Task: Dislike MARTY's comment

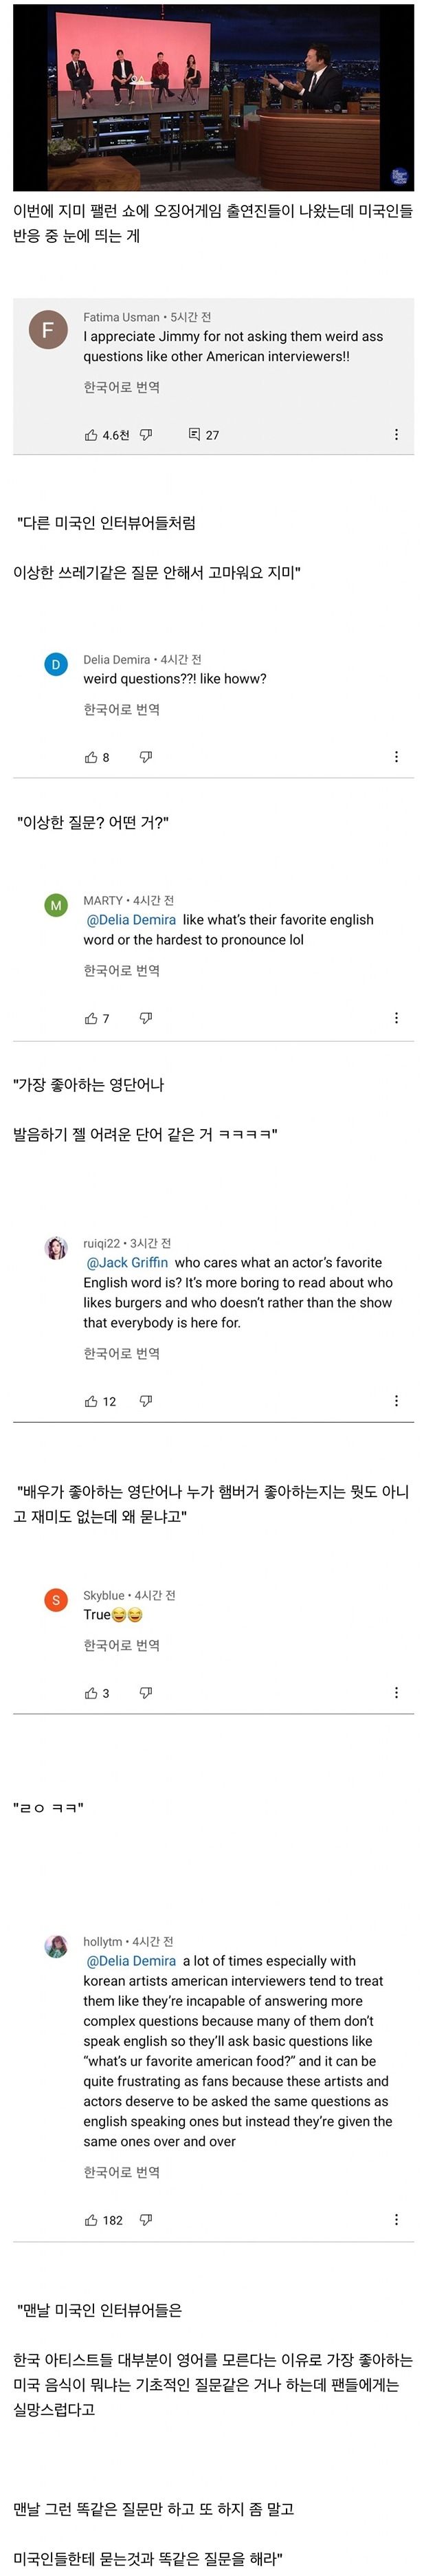Action: 146,1018
